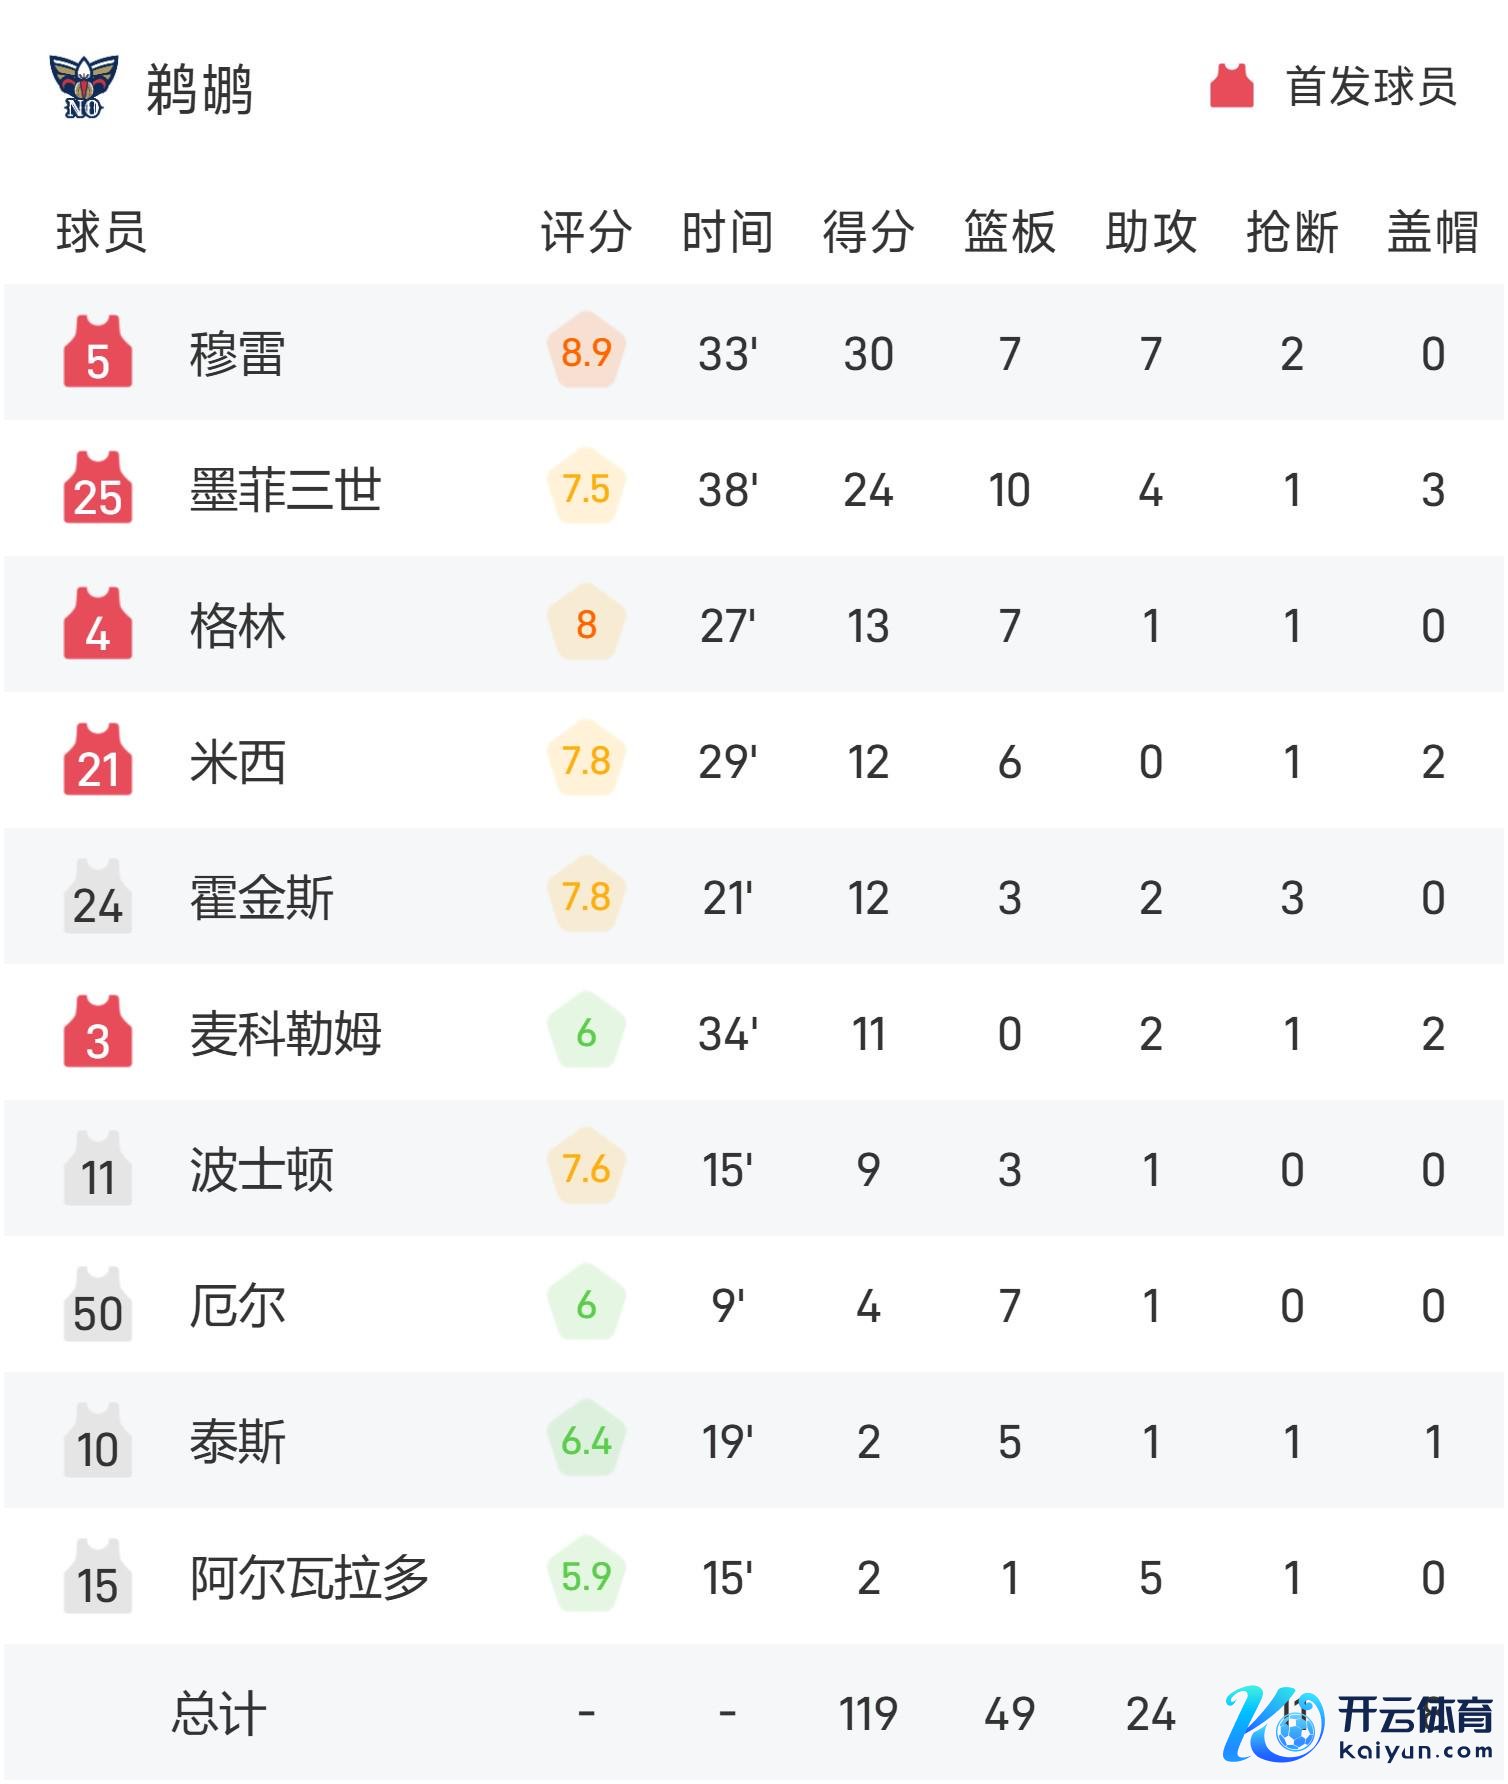Click the 鹈鹕 team name
Screen dimensions: 1508x1784
[x=199, y=89]
